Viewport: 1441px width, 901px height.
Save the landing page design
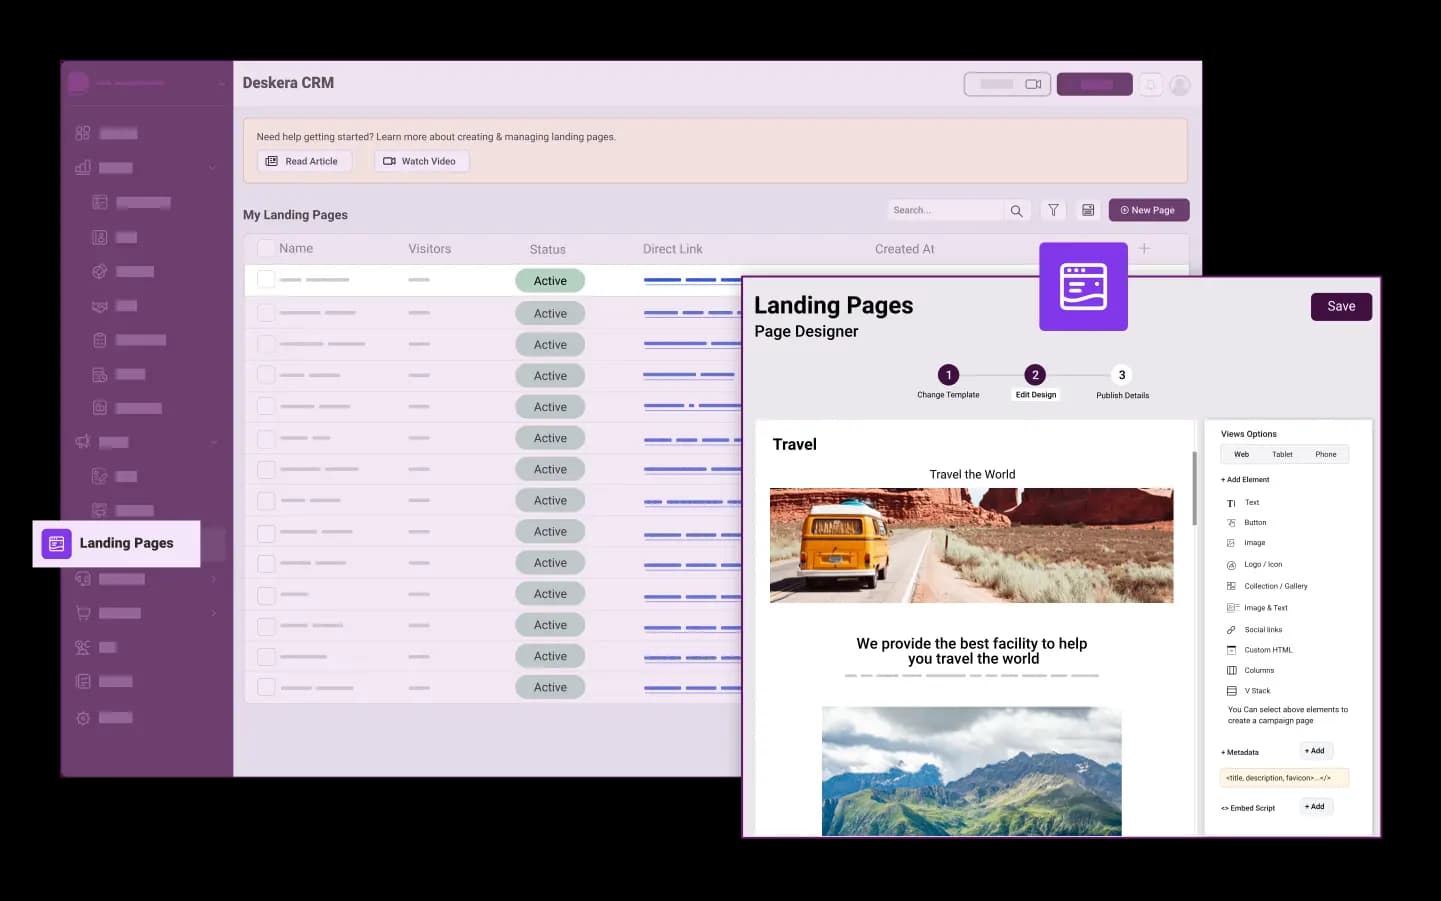click(x=1341, y=306)
